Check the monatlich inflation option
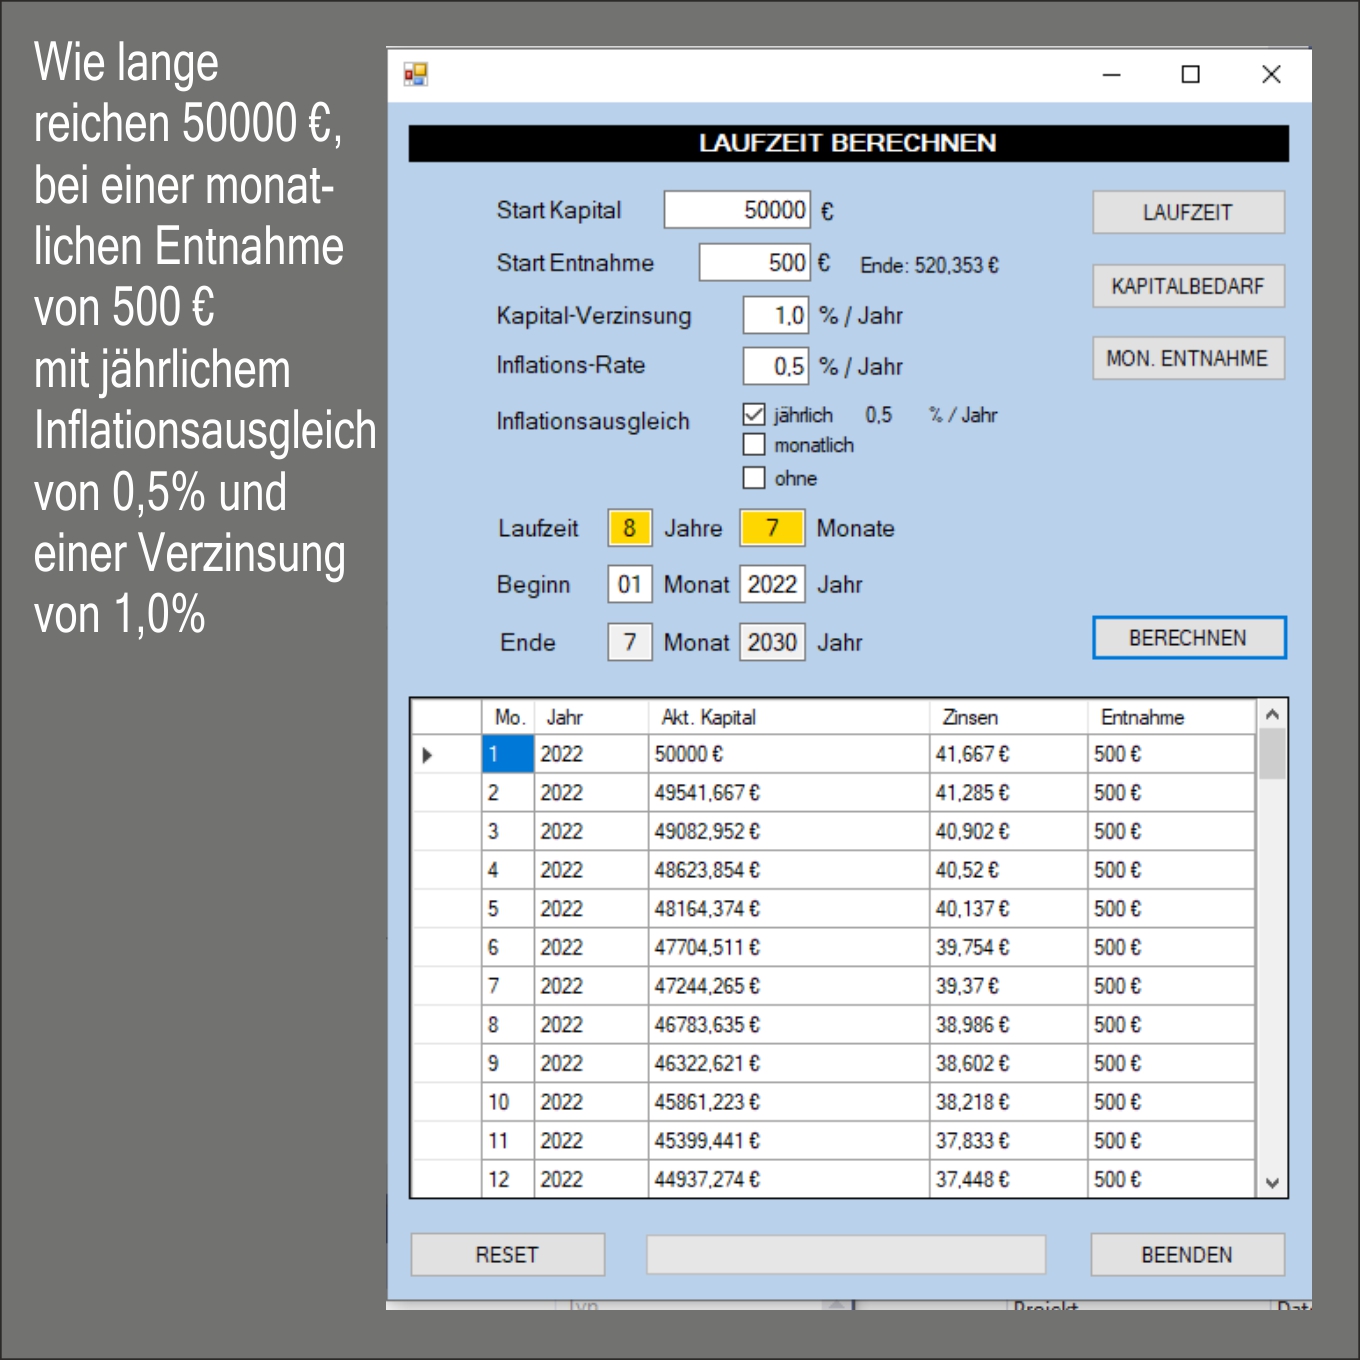The height and width of the screenshot is (1360, 1360). 754,445
